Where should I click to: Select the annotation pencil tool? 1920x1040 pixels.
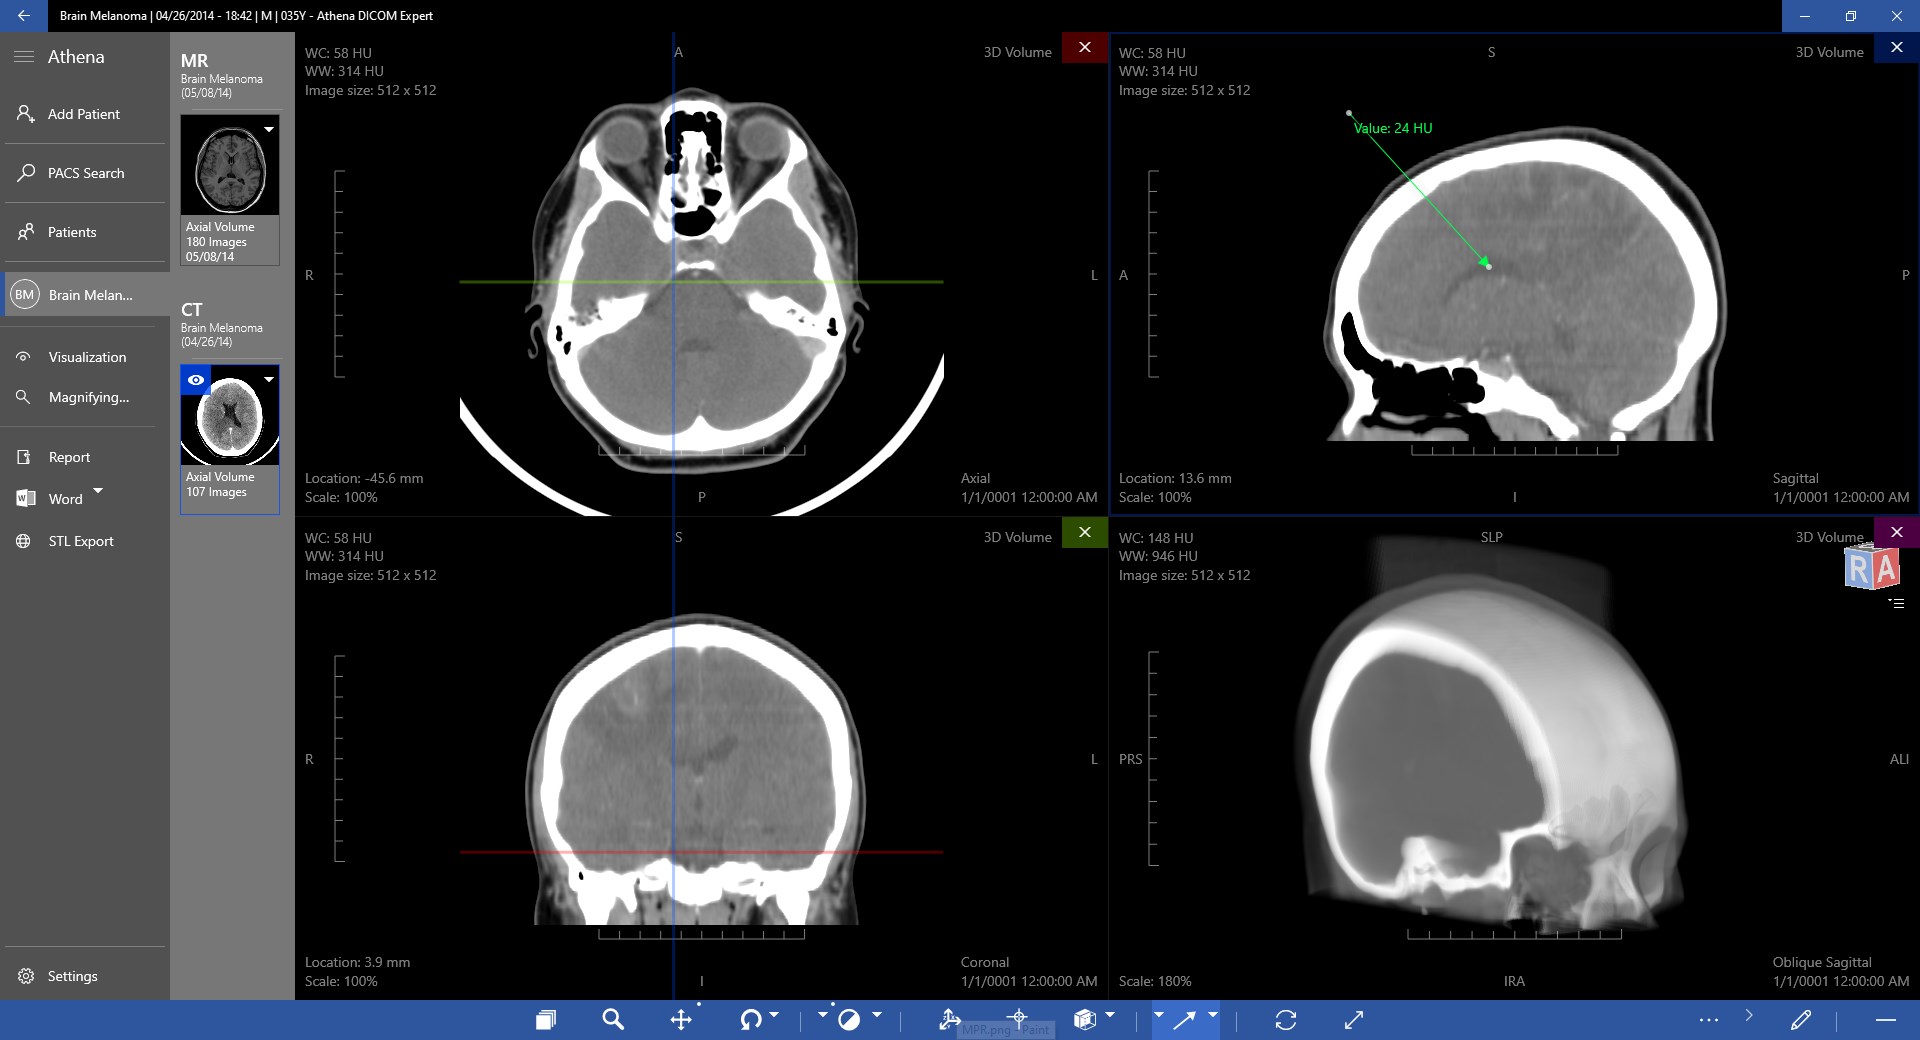click(x=1802, y=1020)
